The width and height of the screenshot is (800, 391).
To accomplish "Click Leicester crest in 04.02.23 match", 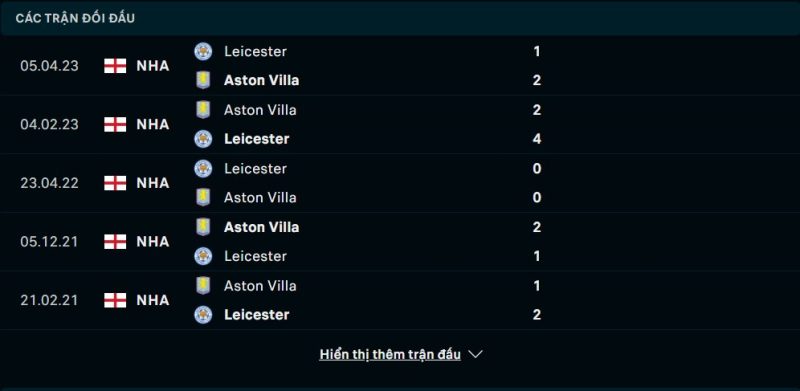I will pos(203,139).
